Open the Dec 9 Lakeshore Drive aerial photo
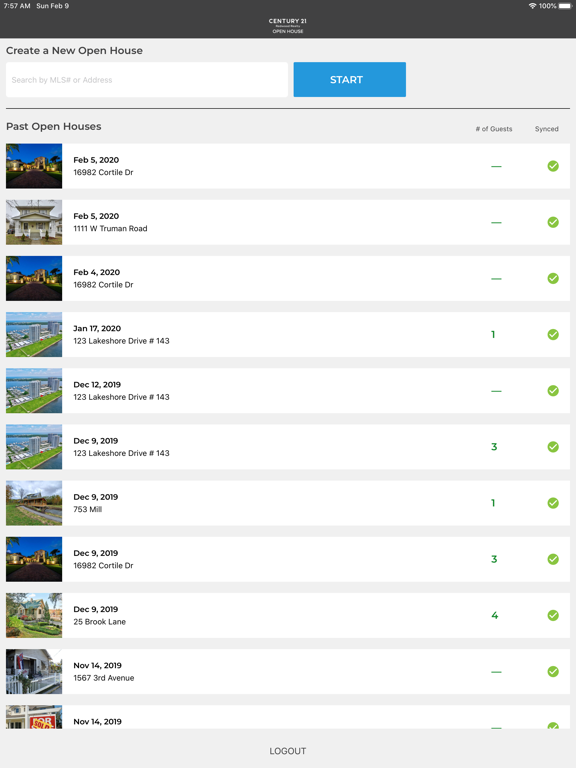Screen dimensions: 576x768 coord(34,447)
